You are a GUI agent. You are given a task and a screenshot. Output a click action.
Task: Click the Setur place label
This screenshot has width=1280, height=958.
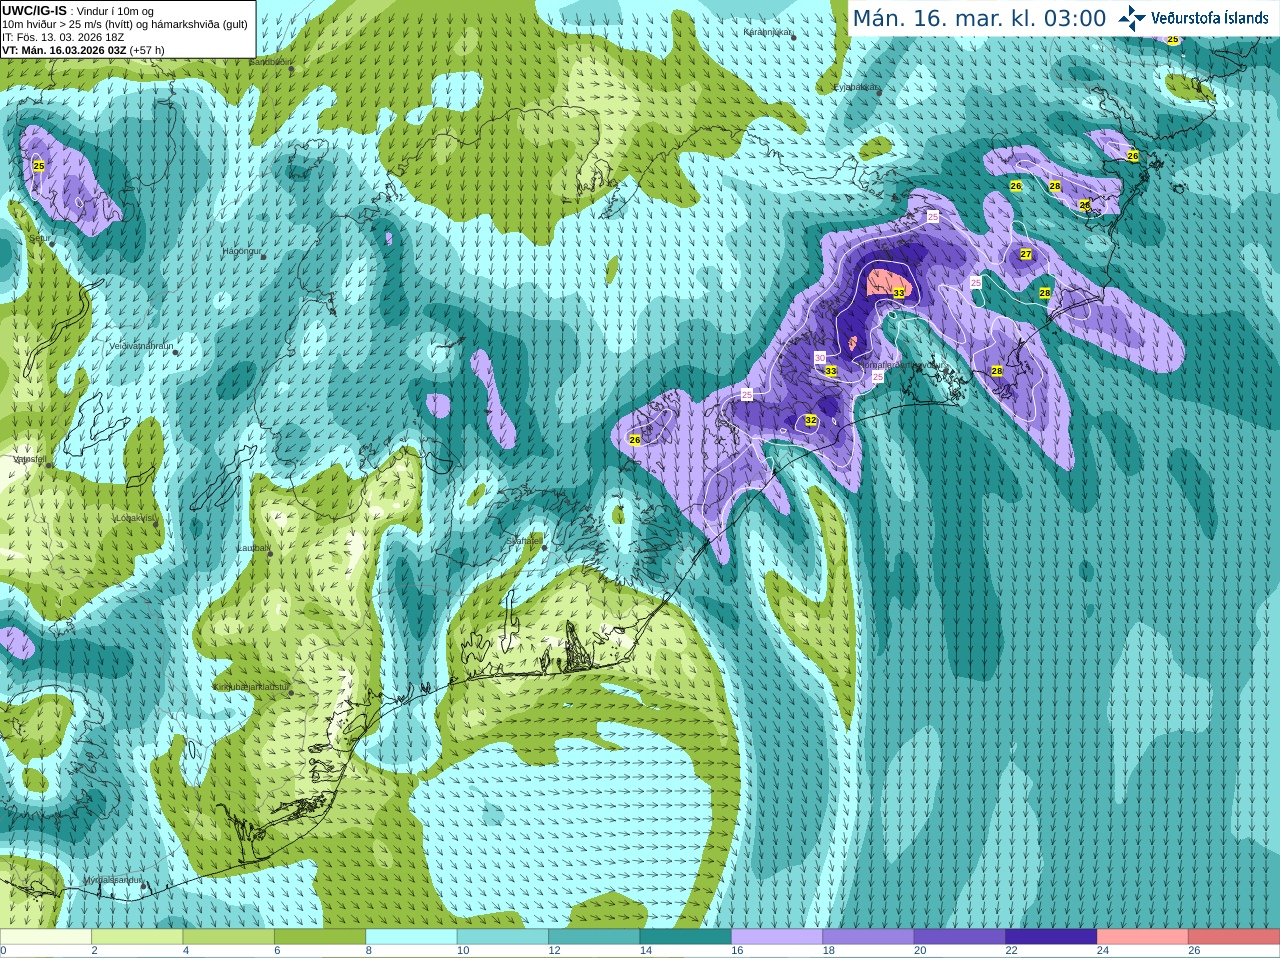[x=39, y=239]
